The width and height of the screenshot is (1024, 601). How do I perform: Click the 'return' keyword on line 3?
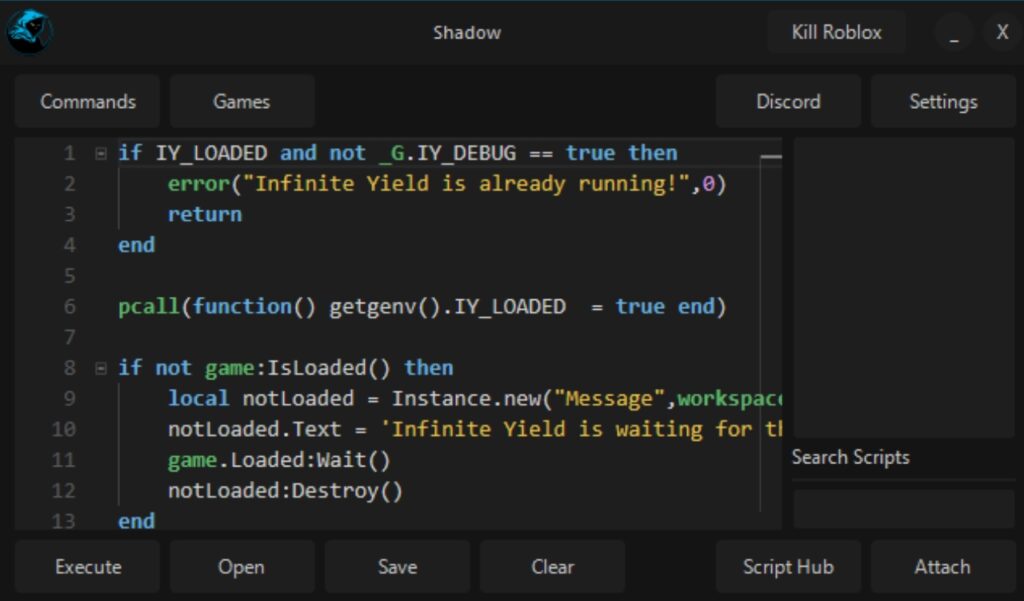tap(204, 214)
